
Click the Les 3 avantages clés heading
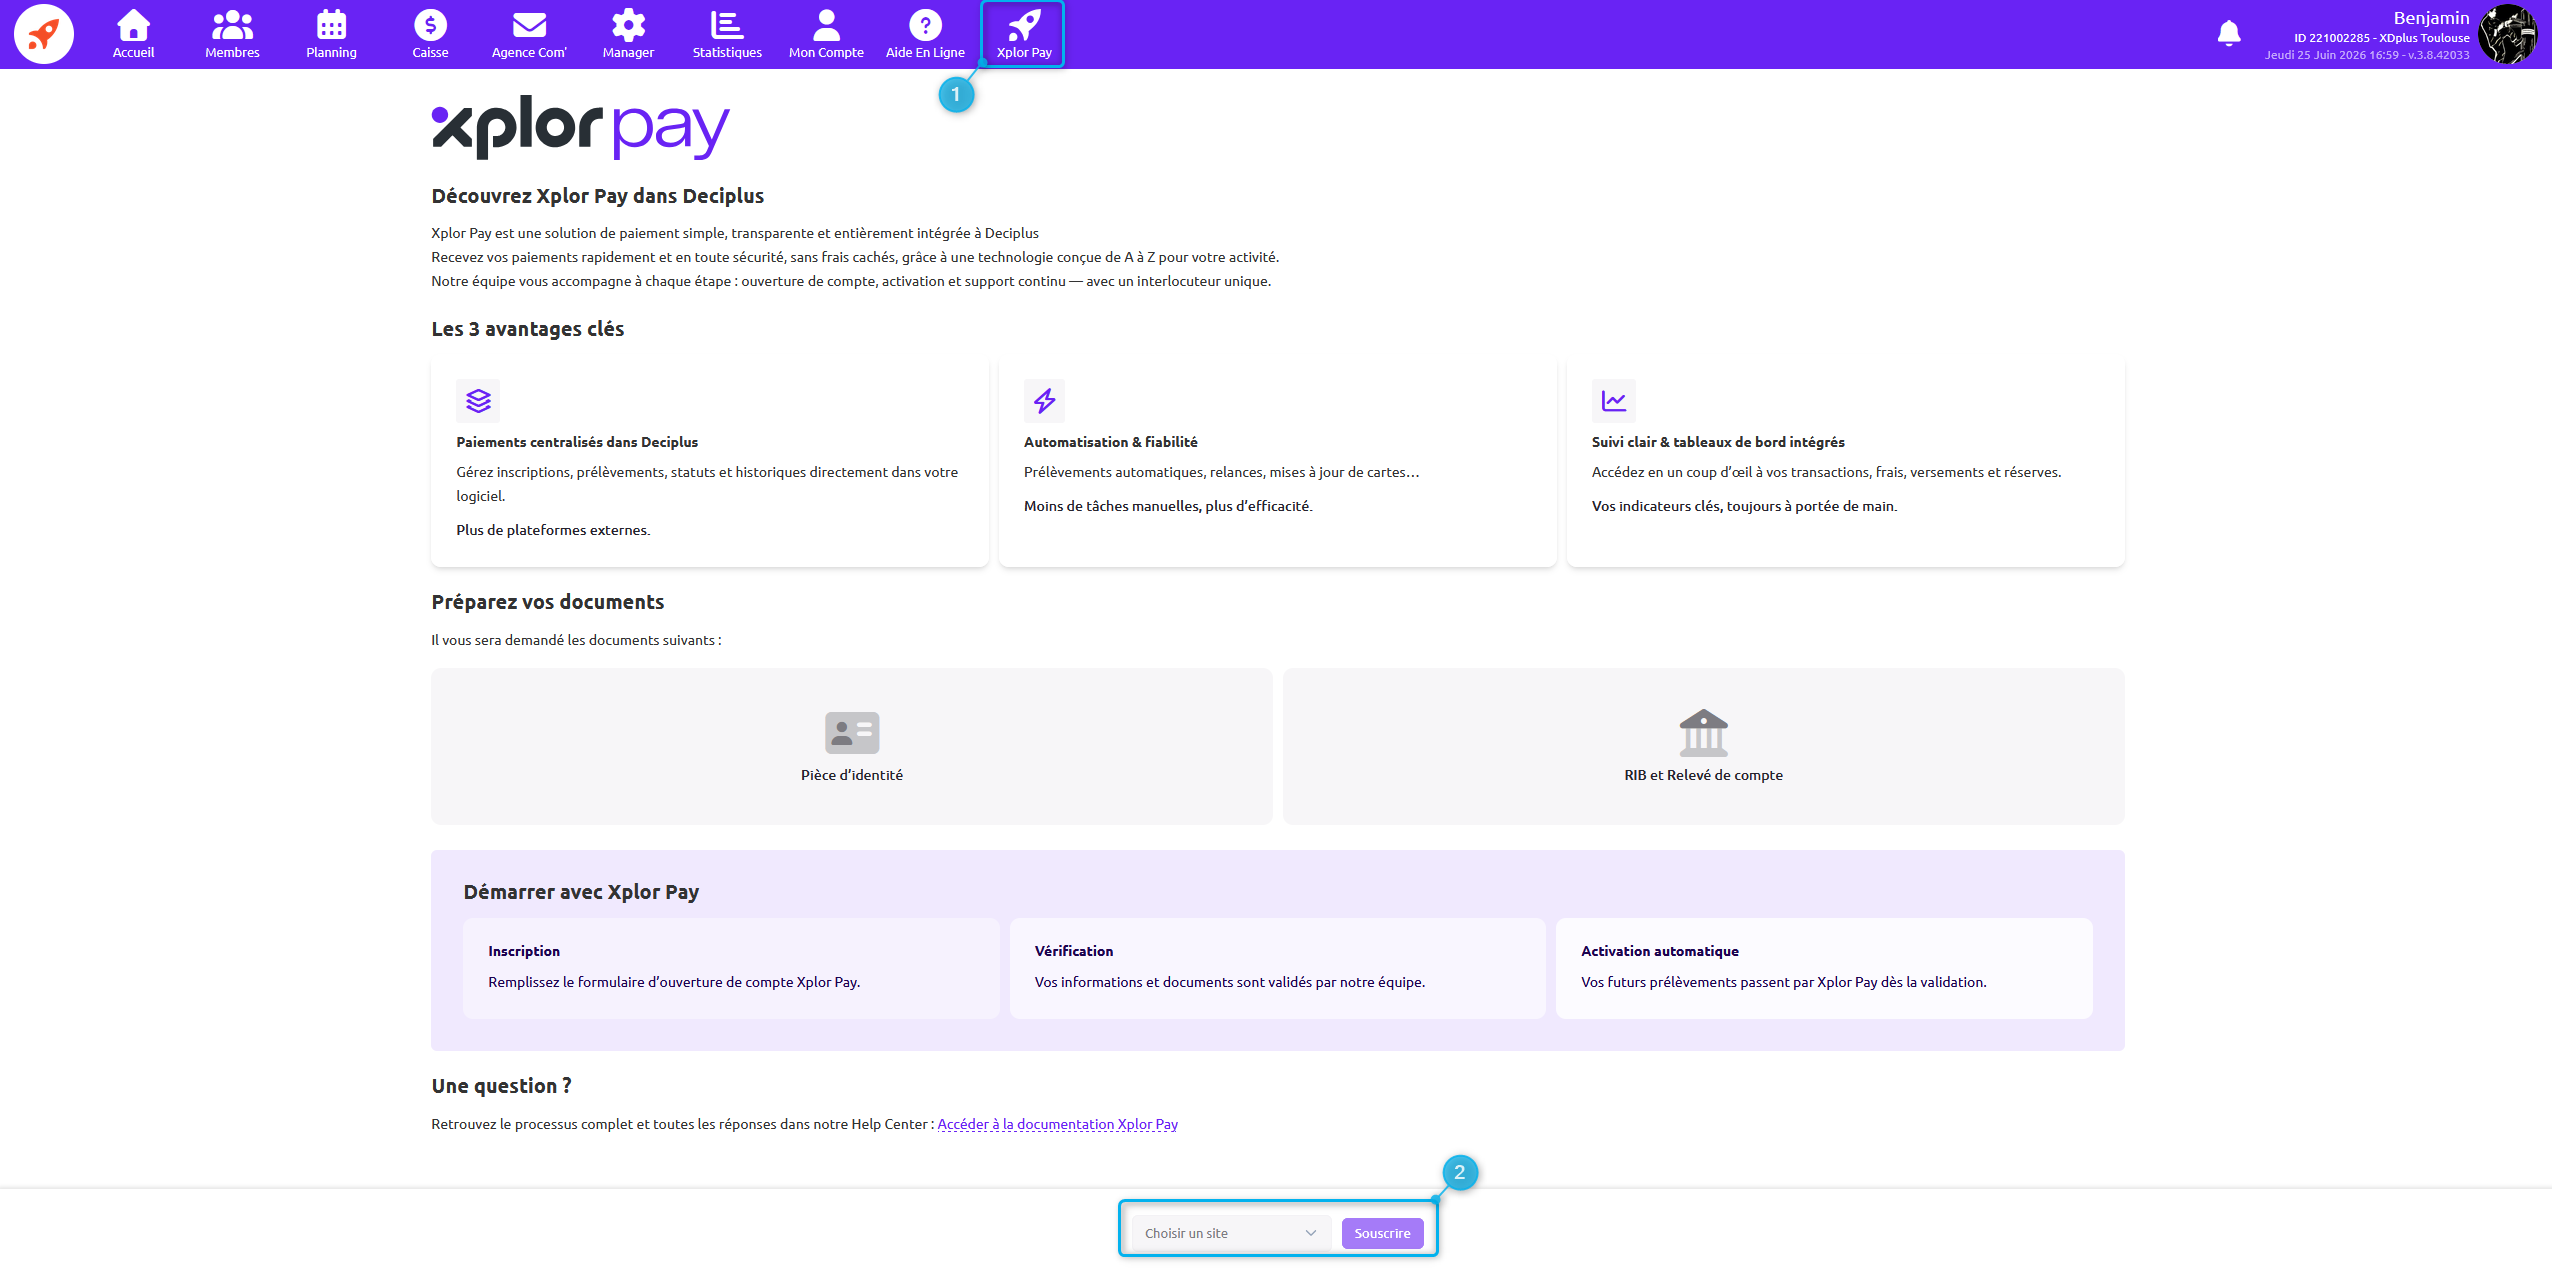click(528, 329)
